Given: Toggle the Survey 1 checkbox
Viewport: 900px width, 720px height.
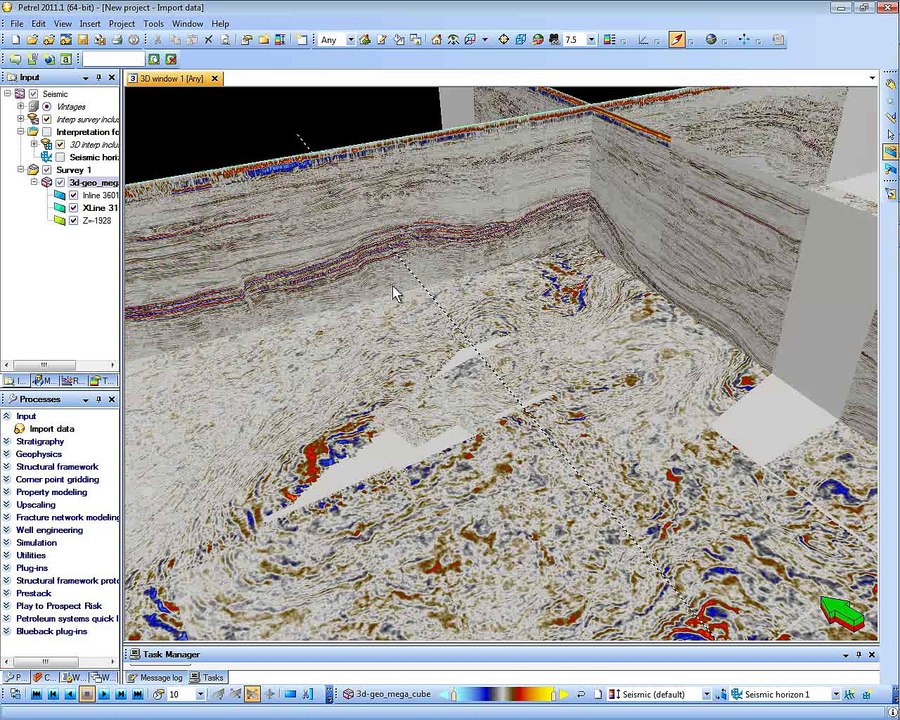Looking at the screenshot, I should click(47, 170).
